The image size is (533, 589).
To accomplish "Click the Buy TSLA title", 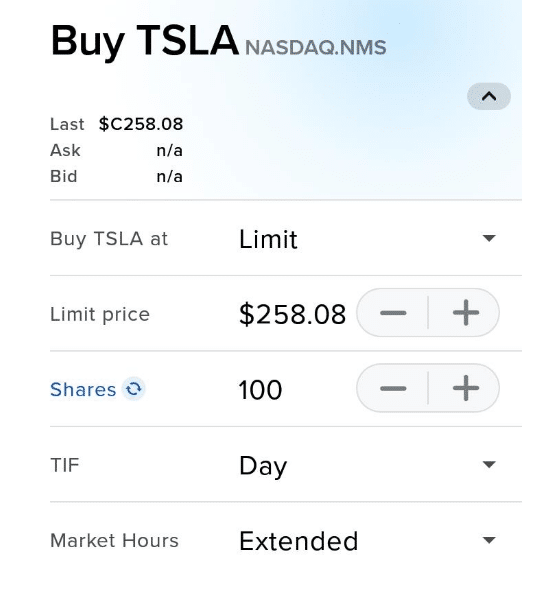I will pyautogui.click(x=145, y=41).
